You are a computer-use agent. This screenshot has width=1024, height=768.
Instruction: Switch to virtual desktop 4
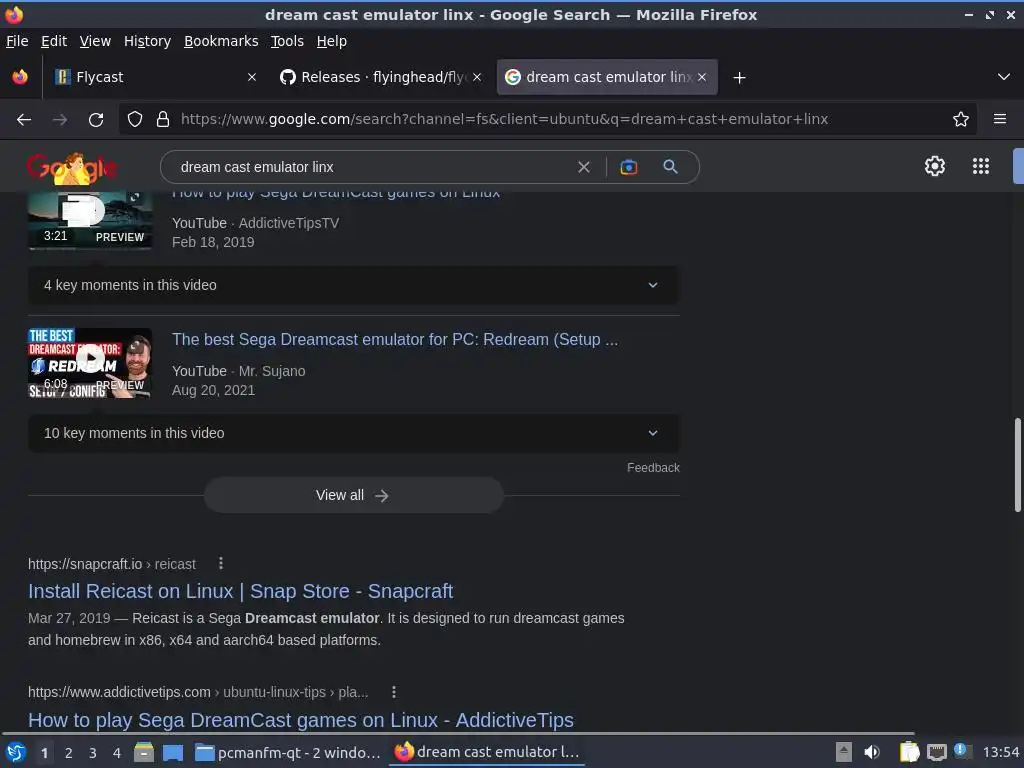[x=117, y=753]
